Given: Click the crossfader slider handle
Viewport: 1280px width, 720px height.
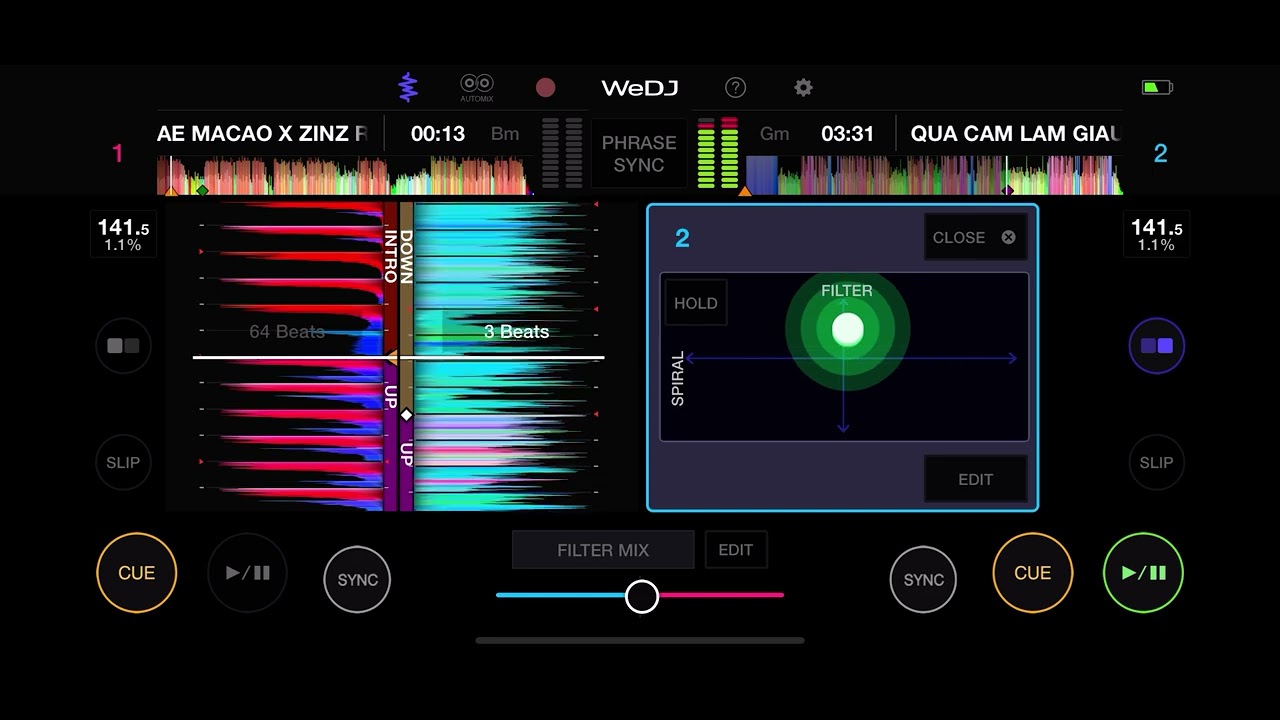Looking at the screenshot, I should click(x=642, y=596).
